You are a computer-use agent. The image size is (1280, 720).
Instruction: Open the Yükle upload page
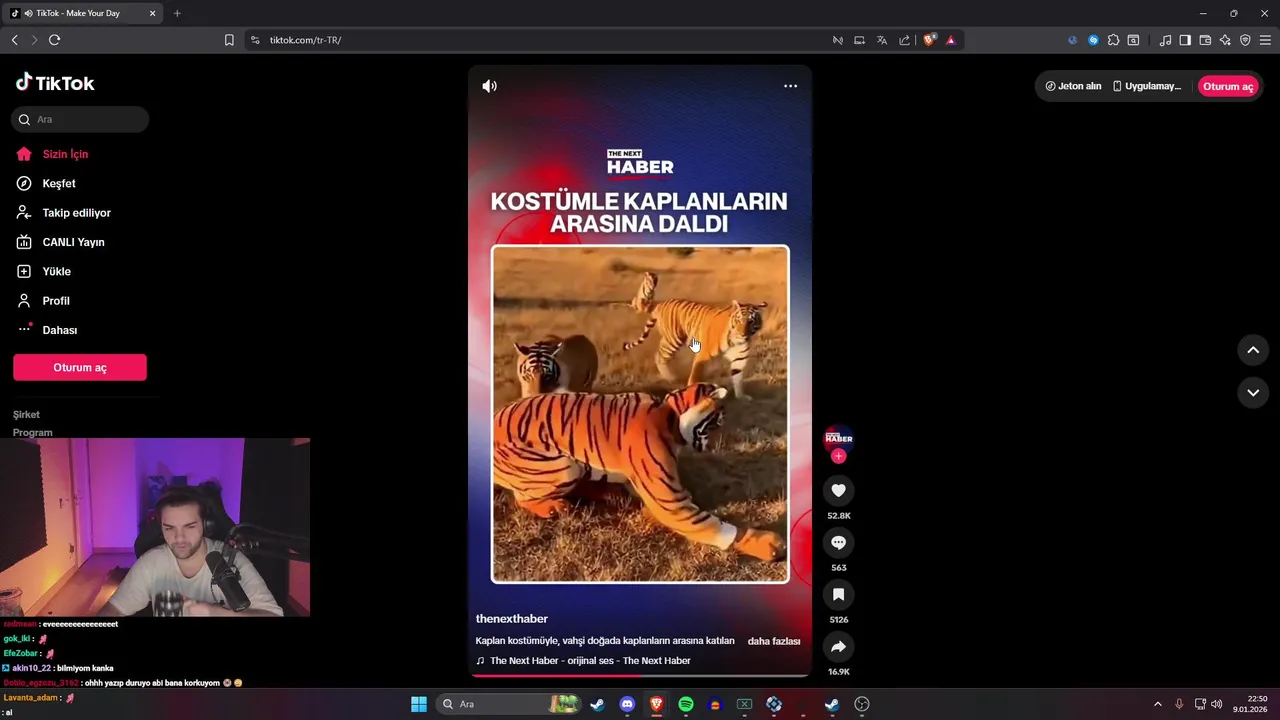56,271
